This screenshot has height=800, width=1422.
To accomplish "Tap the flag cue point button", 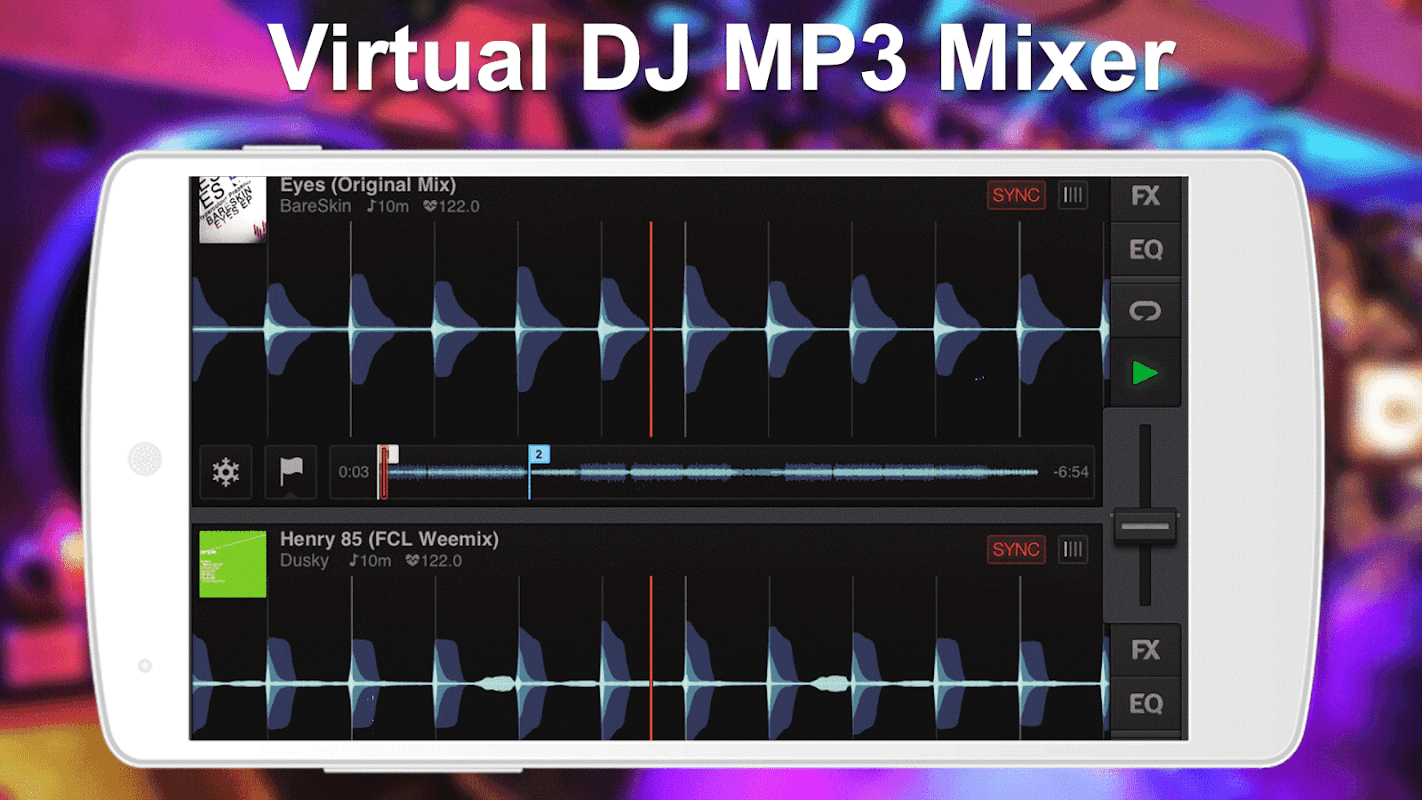I will pos(291,472).
